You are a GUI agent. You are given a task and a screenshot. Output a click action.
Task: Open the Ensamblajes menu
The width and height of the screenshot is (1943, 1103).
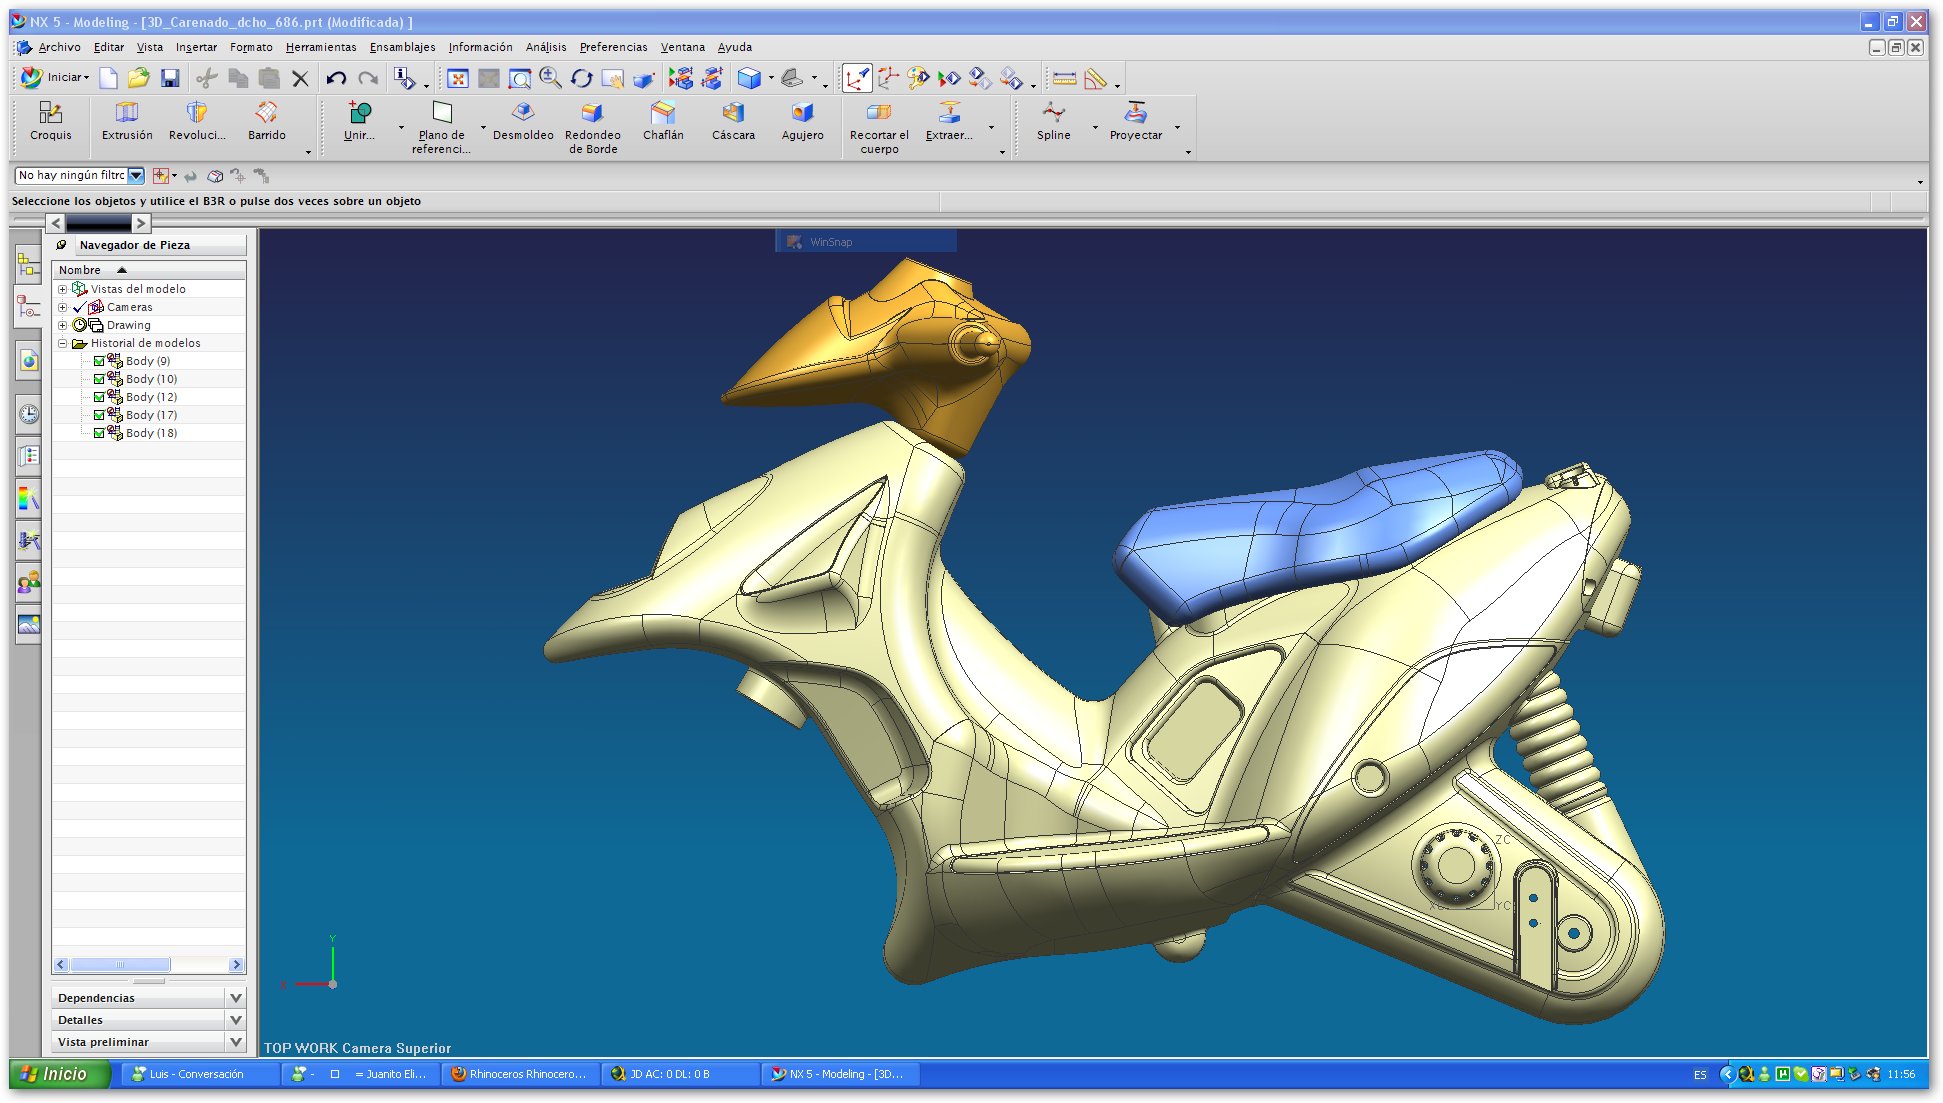click(x=402, y=47)
